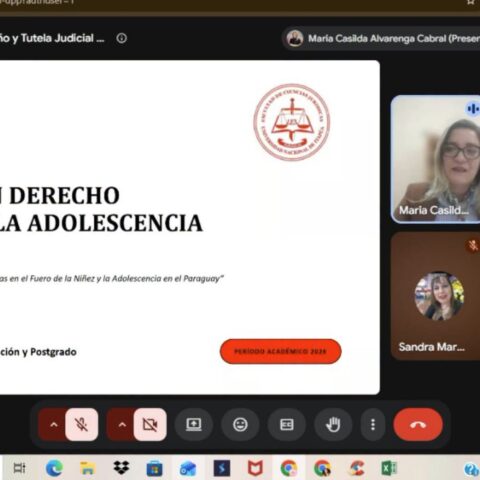
Task: Click María Casilda Alvarenga Cabral presenter chip
Action: pyautogui.click(x=382, y=39)
